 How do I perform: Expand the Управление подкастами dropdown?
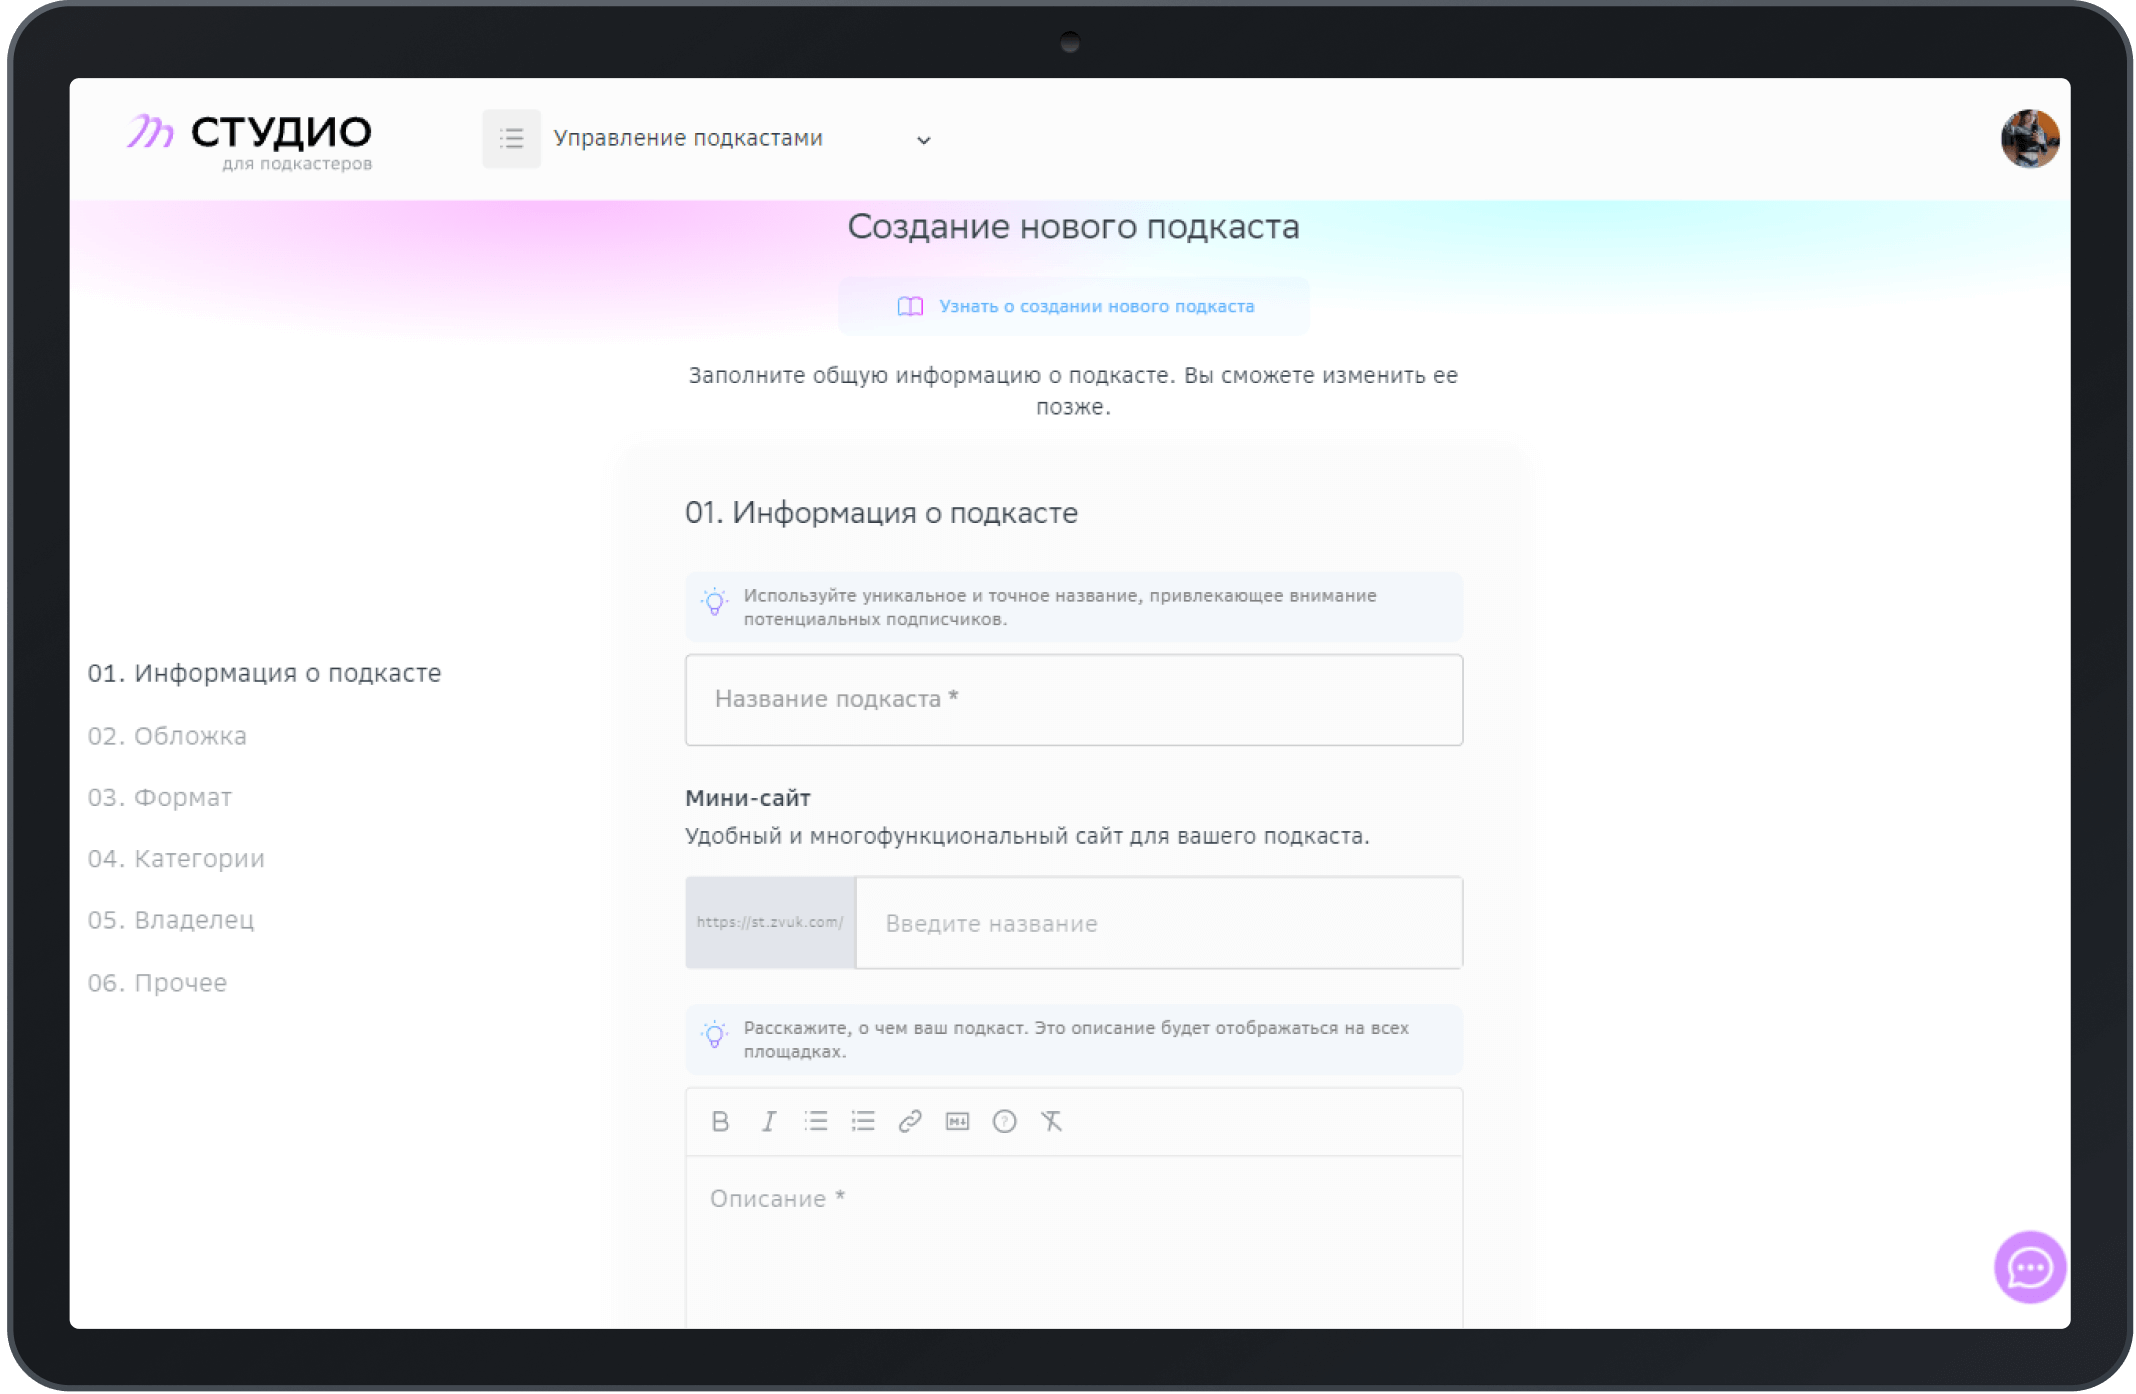click(x=923, y=140)
